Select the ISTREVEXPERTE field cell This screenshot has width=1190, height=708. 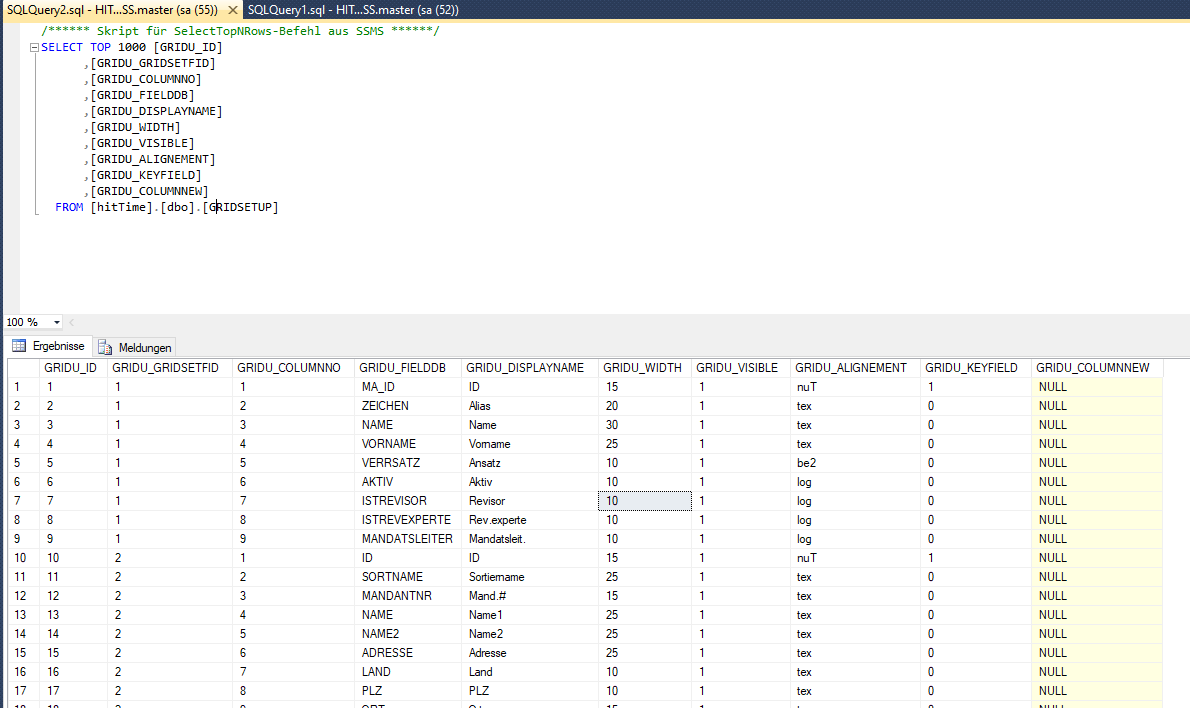(406, 520)
